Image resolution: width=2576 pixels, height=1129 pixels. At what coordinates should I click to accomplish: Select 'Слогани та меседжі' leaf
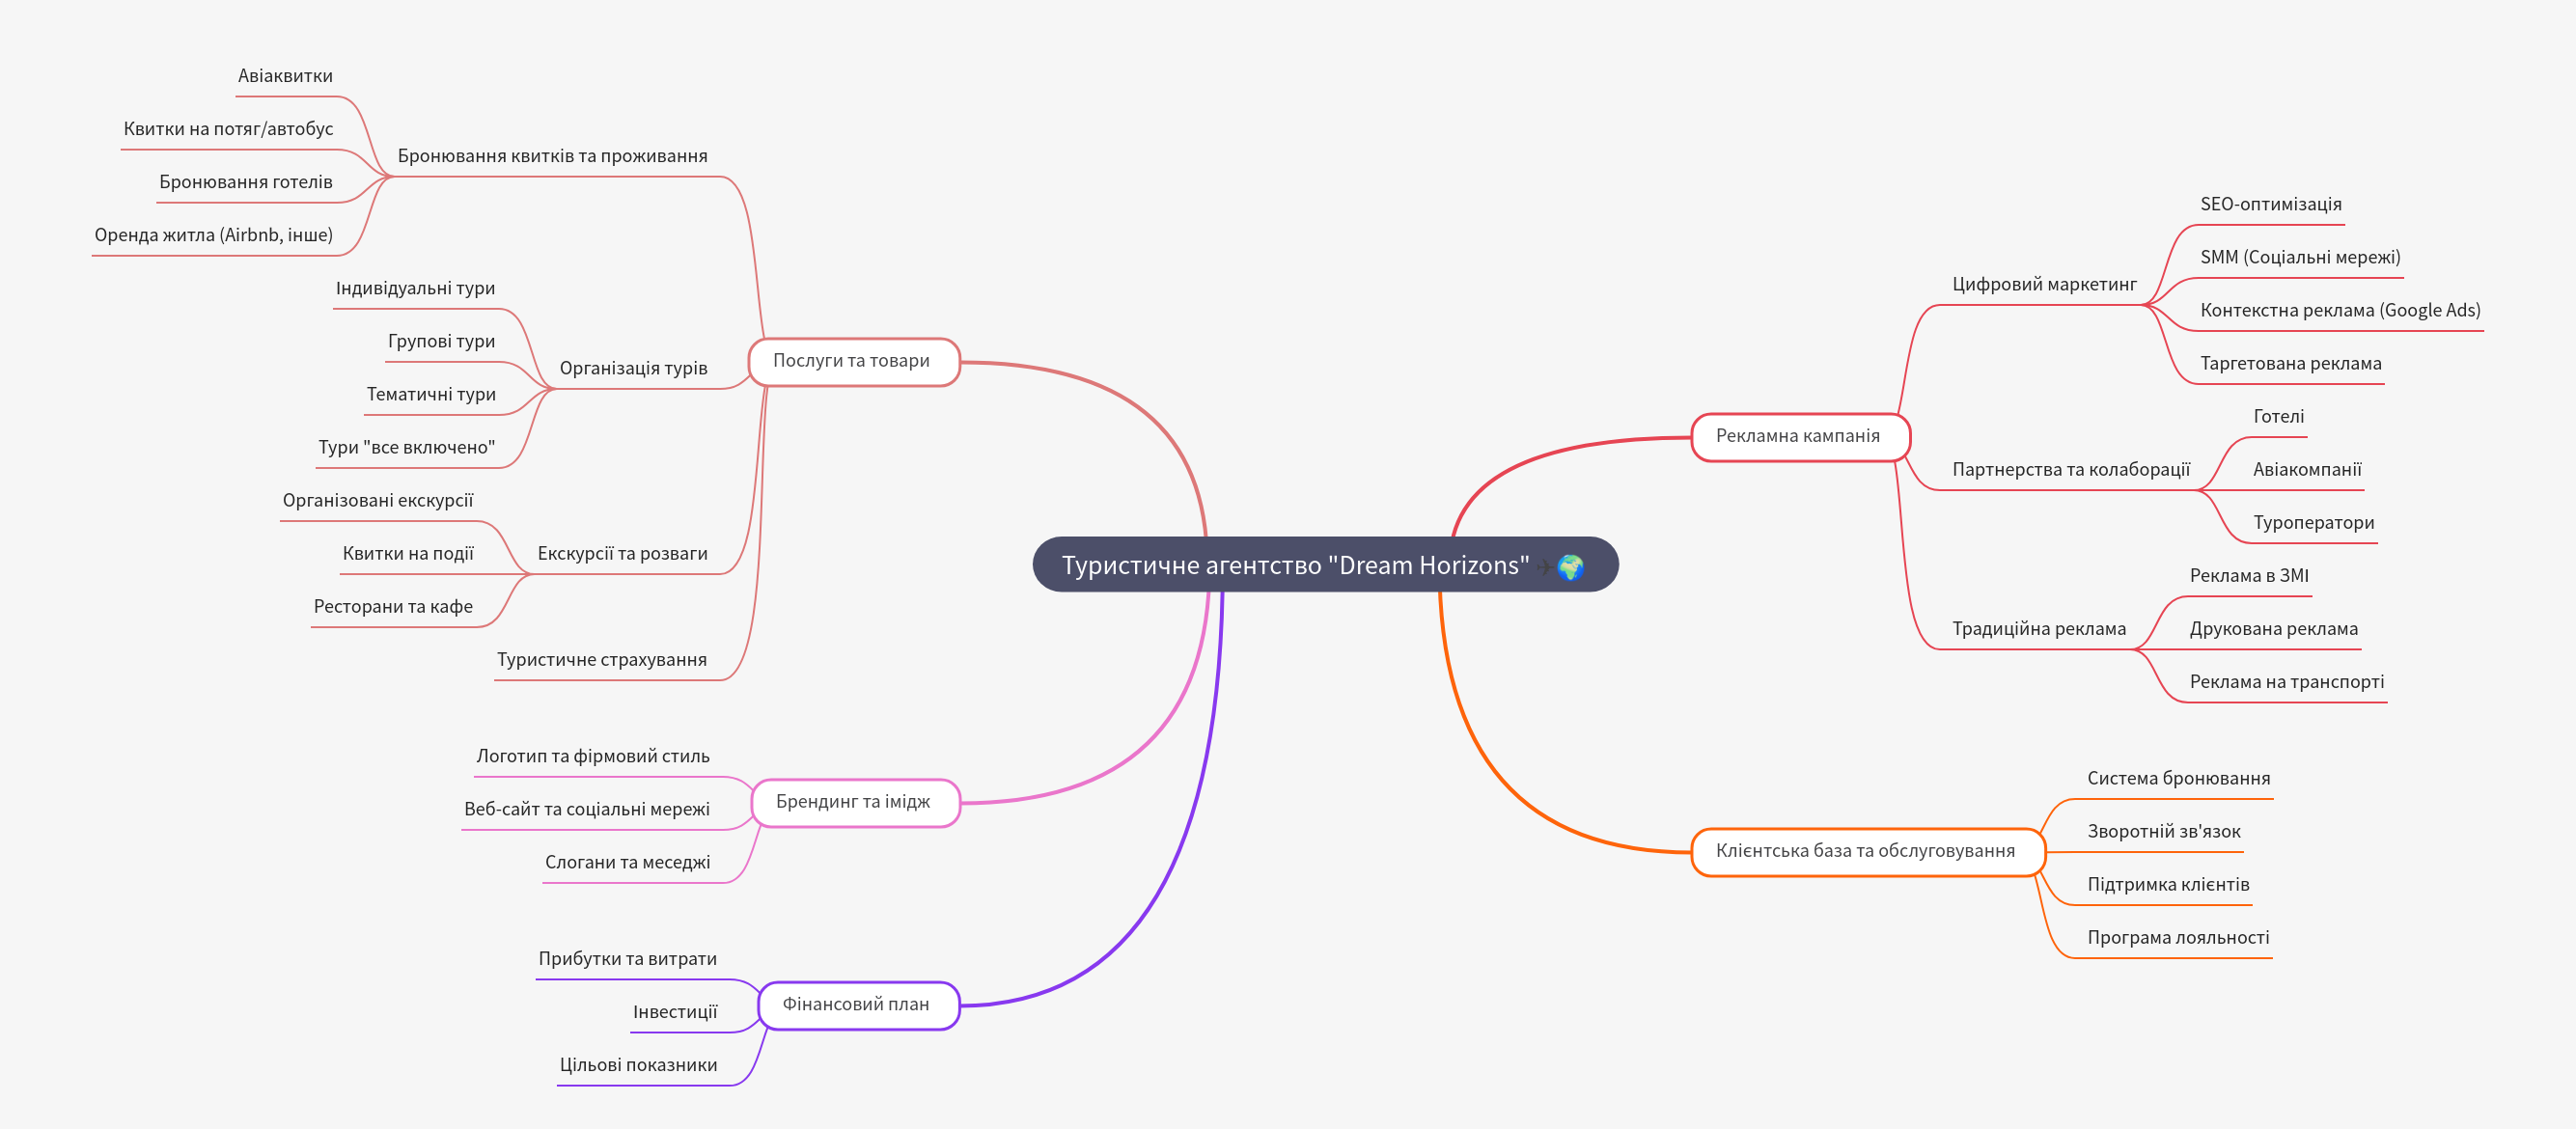pyautogui.click(x=627, y=862)
